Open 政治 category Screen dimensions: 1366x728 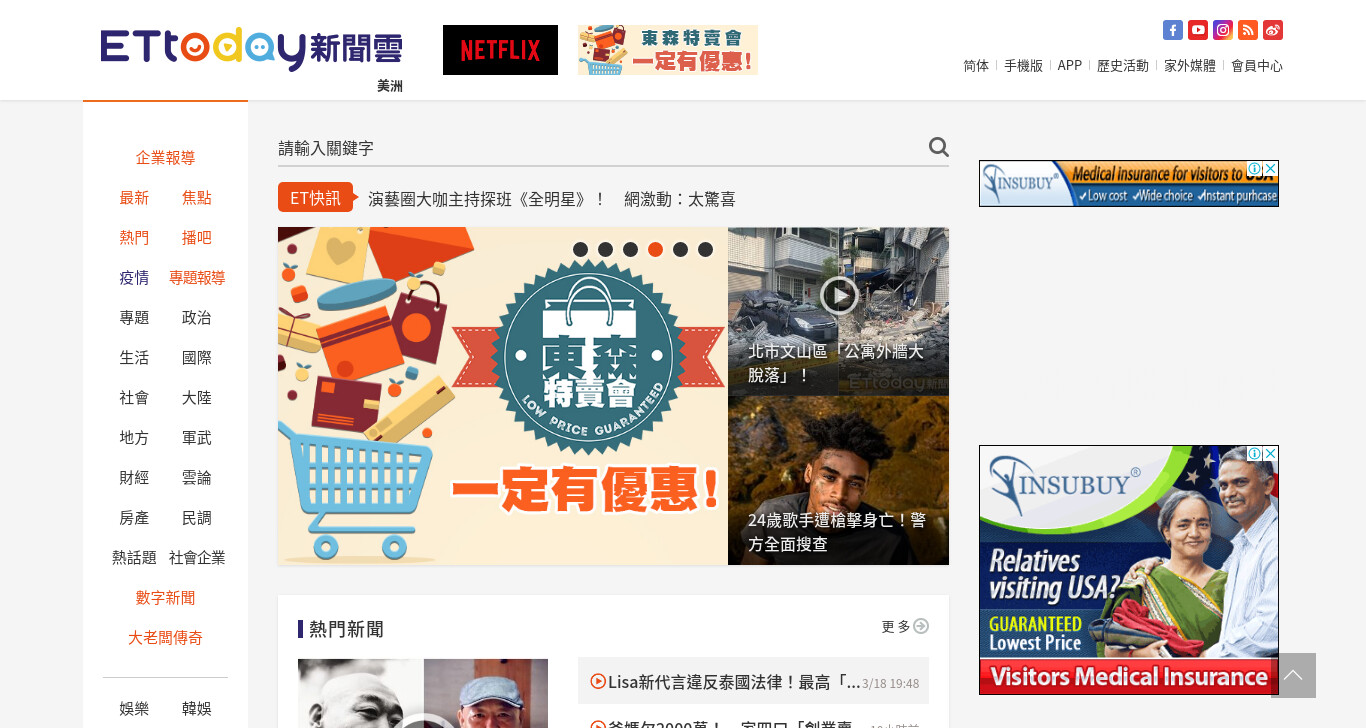click(197, 318)
